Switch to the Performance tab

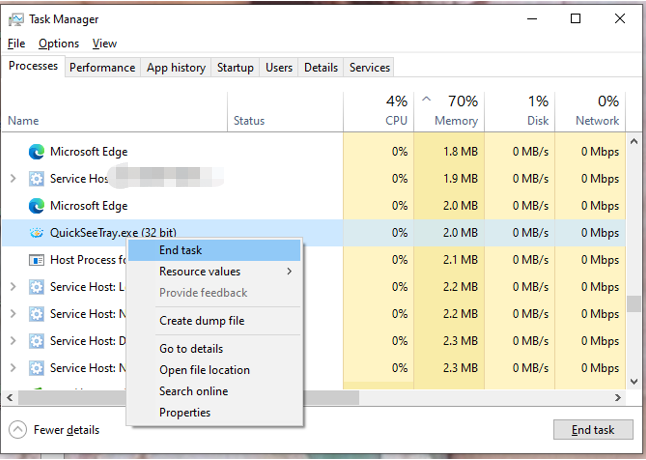tap(102, 68)
